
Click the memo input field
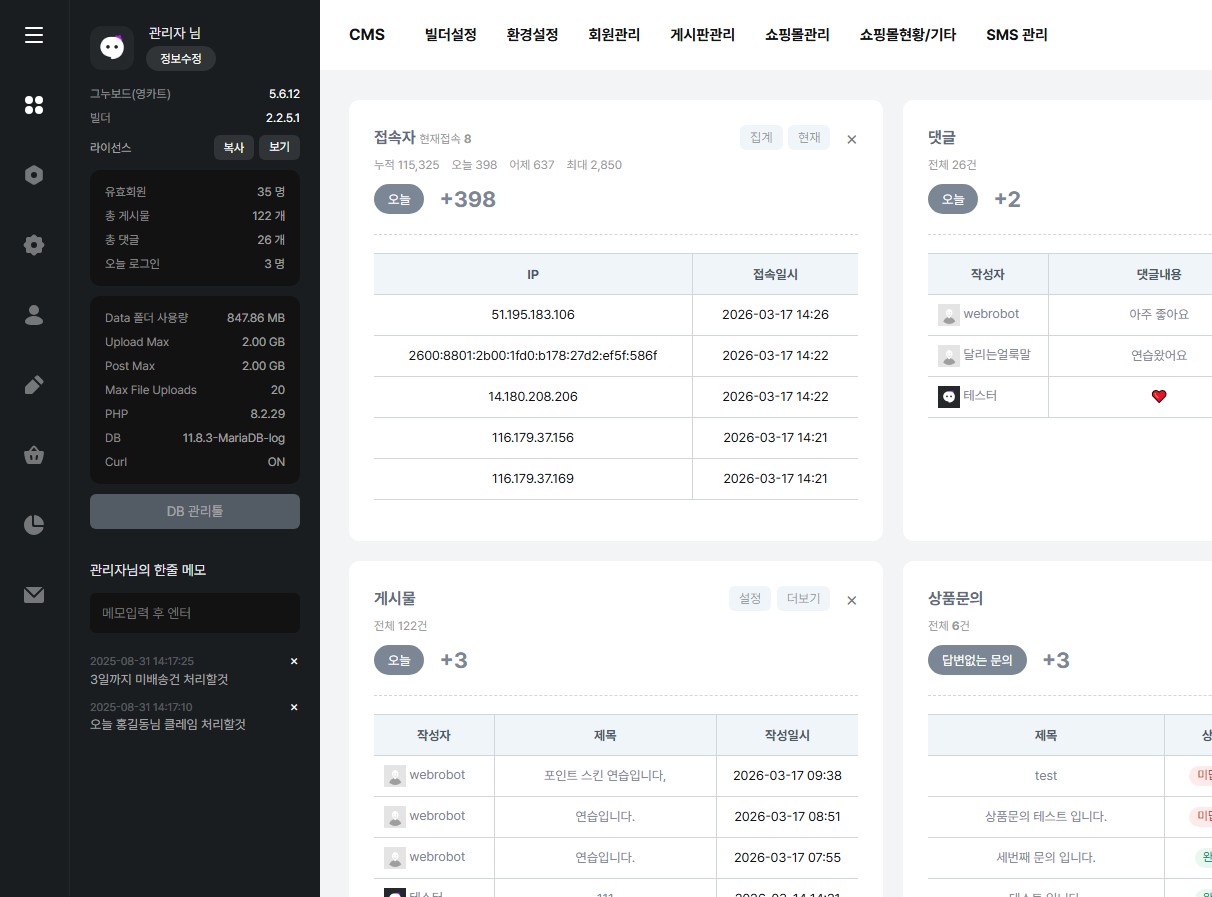click(195, 613)
